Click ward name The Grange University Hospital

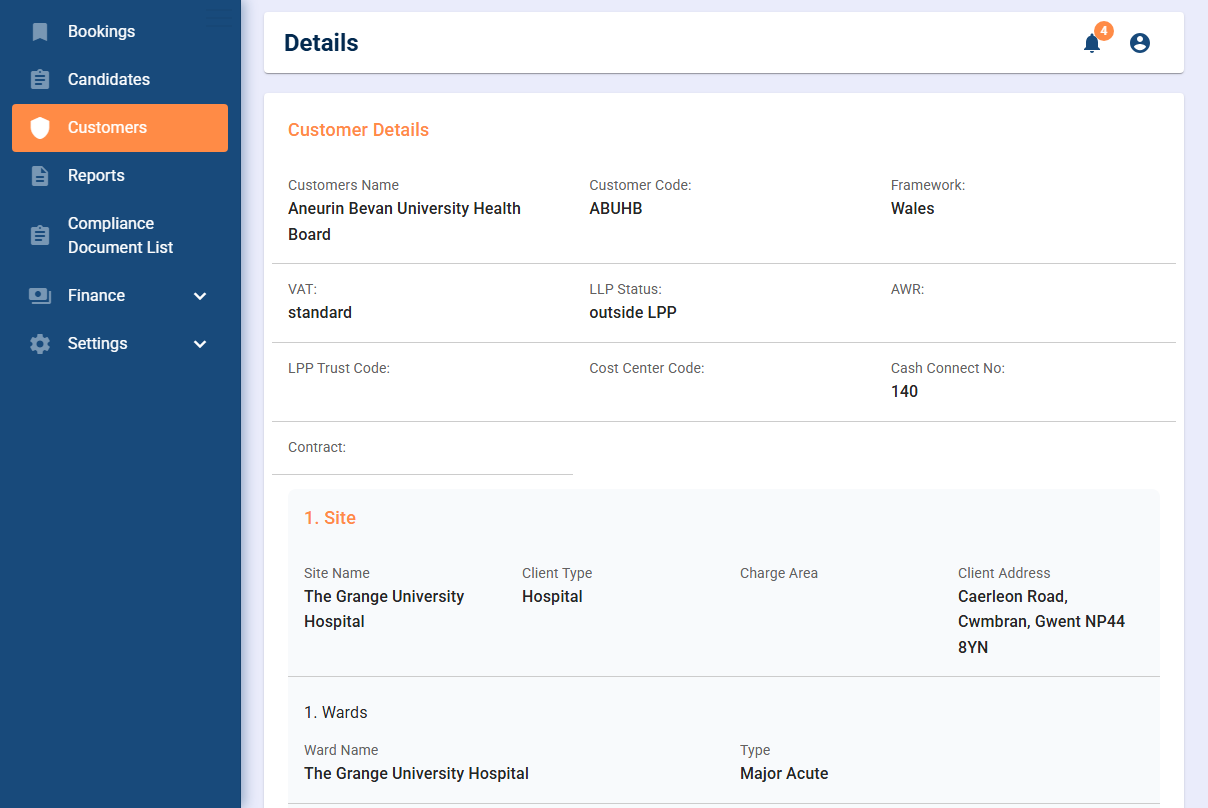coord(416,774)
